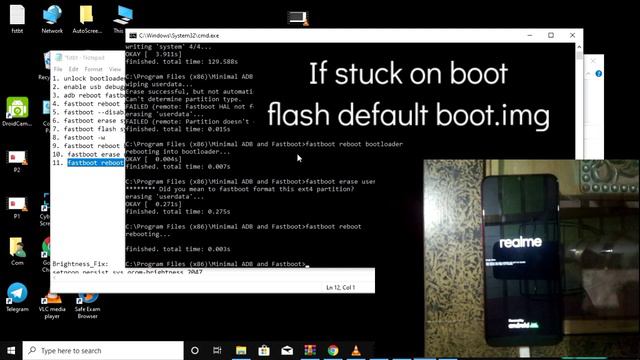Image resolution: width=640 pixels, height=360 pixels.
Task: Open the Mail app from the taskbar
Action: coord(287,351)
